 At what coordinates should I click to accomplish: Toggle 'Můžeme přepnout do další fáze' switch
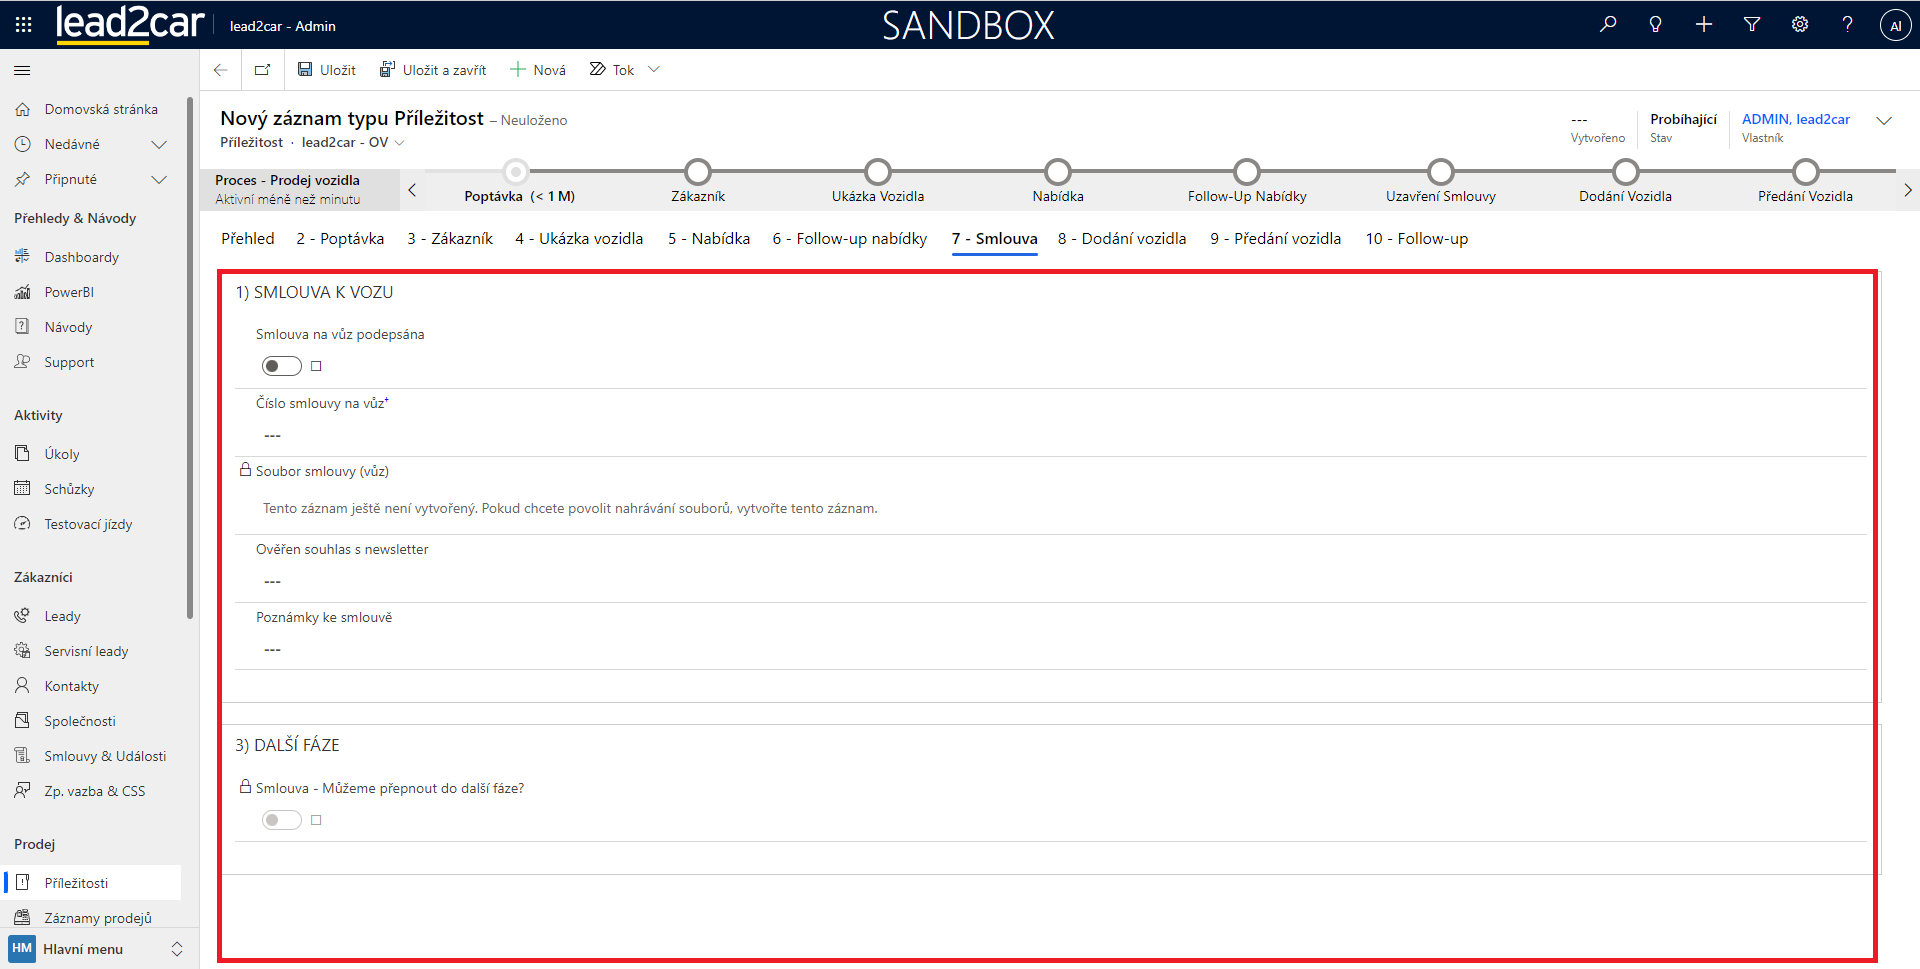pos(282,820)
